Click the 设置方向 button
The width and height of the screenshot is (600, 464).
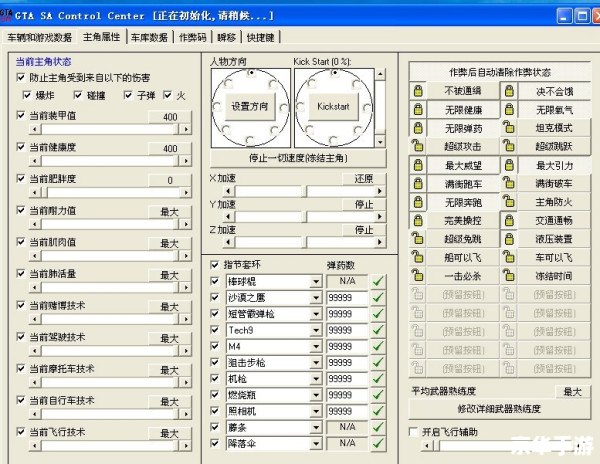[250, 106]
